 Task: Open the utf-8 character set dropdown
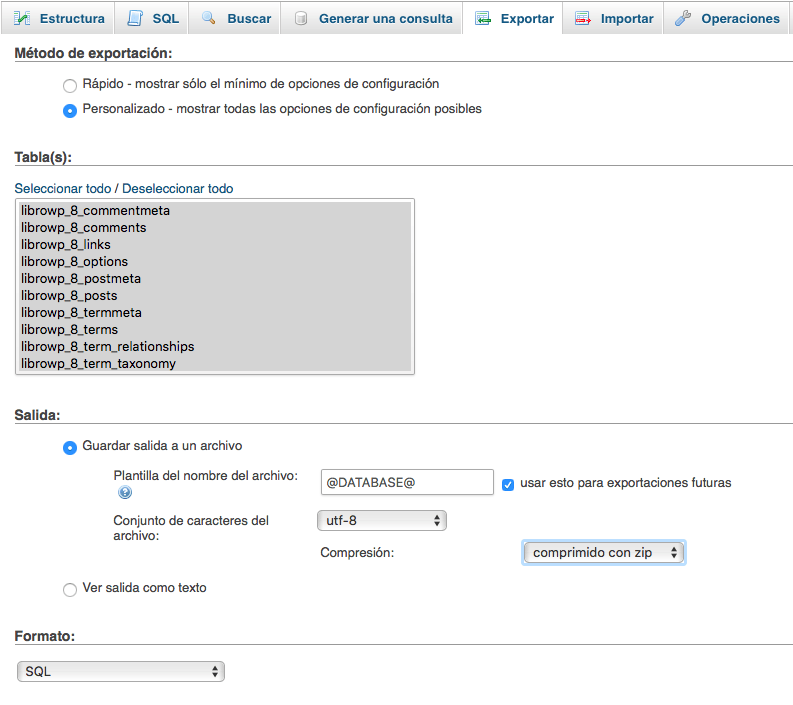point(381,521)
